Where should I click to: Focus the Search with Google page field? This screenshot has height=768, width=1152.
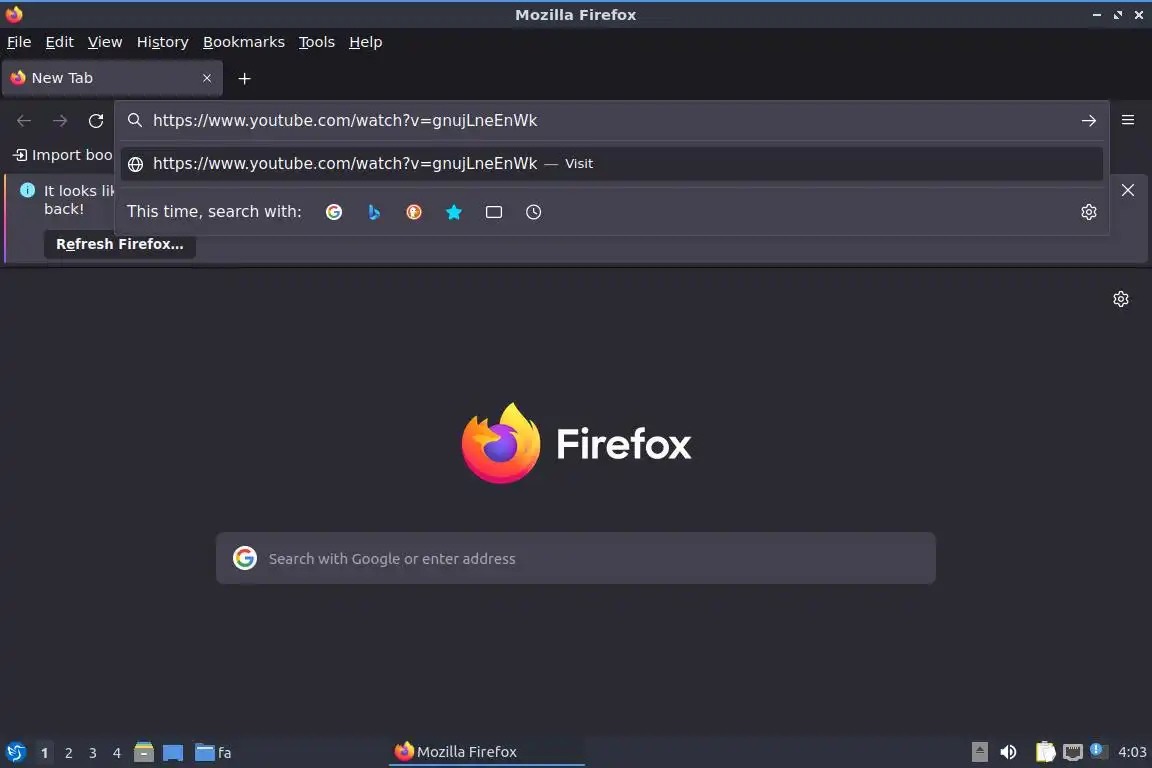pyautogui.click(x=575, y=559)
